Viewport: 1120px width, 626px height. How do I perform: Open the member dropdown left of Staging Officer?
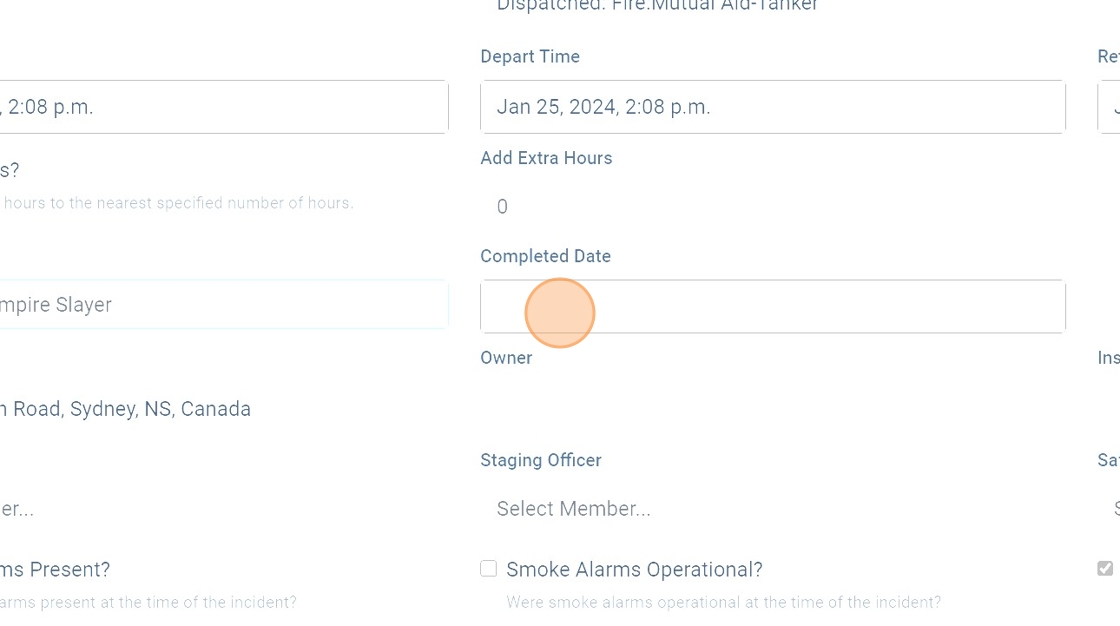pos(200,509)
